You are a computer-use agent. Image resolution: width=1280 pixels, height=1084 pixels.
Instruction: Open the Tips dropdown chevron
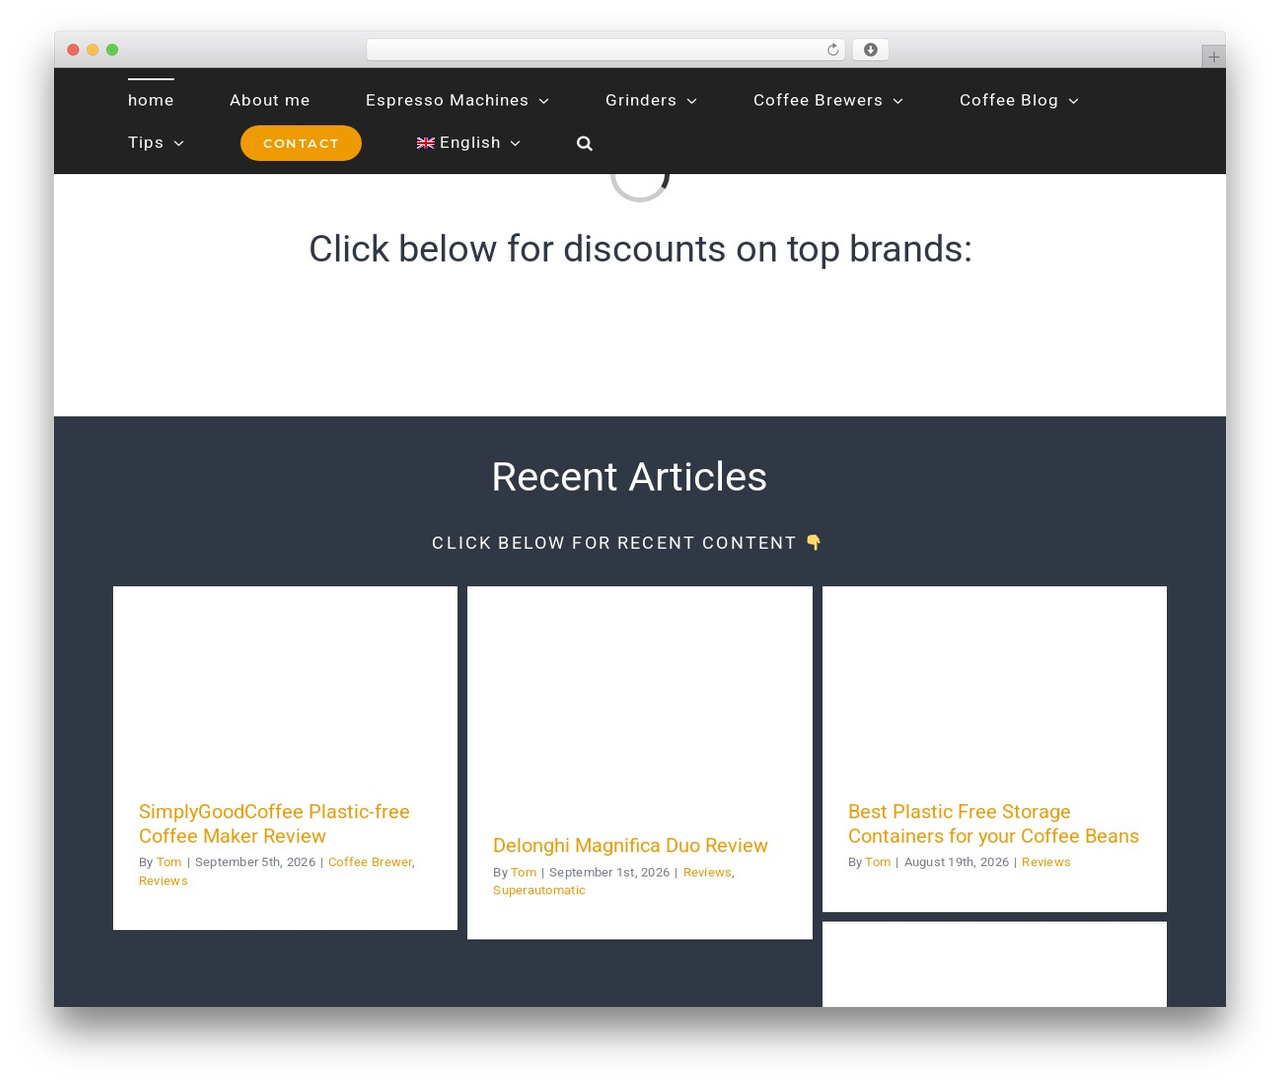click(179, 143)
